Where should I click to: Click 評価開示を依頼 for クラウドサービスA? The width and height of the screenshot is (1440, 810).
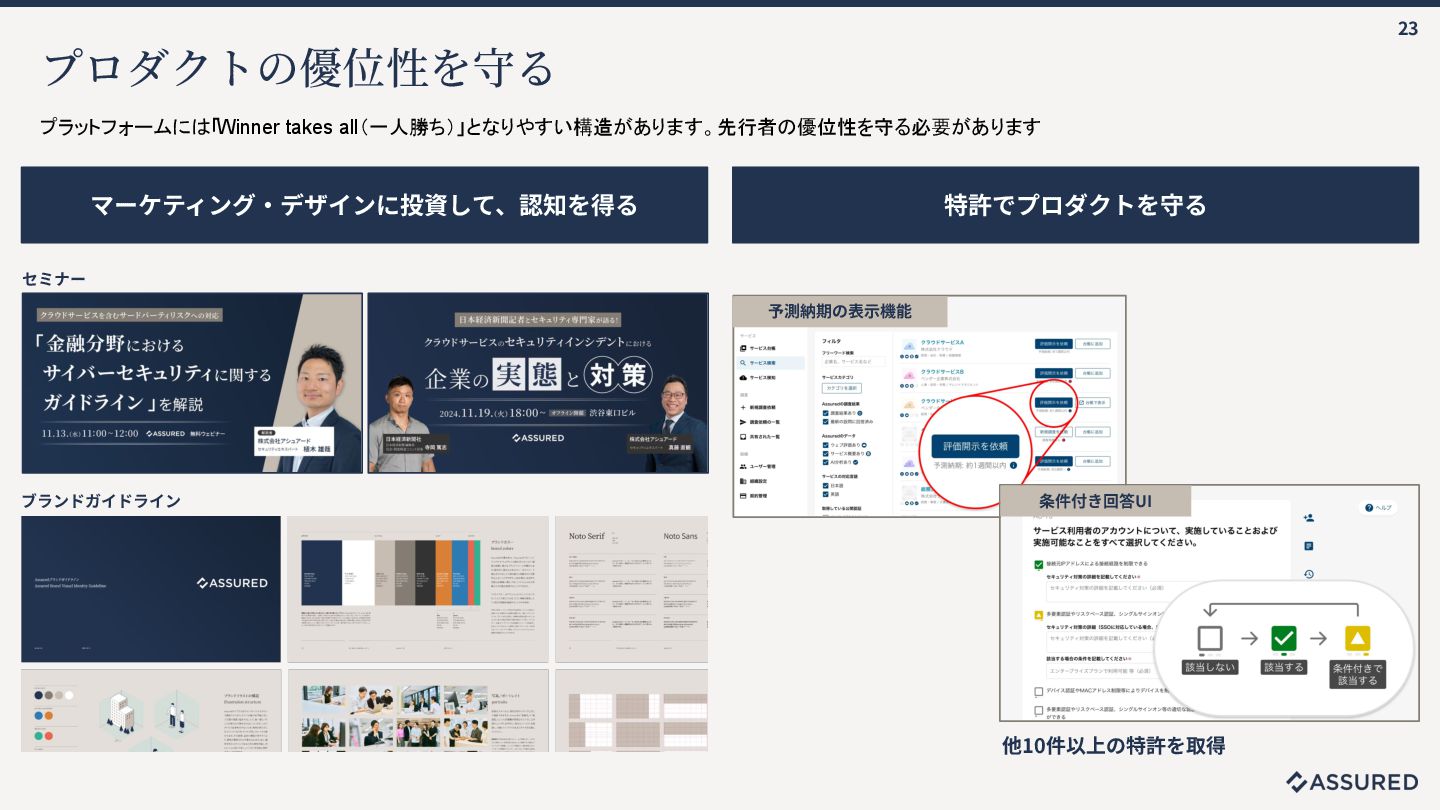[1054, 344]
